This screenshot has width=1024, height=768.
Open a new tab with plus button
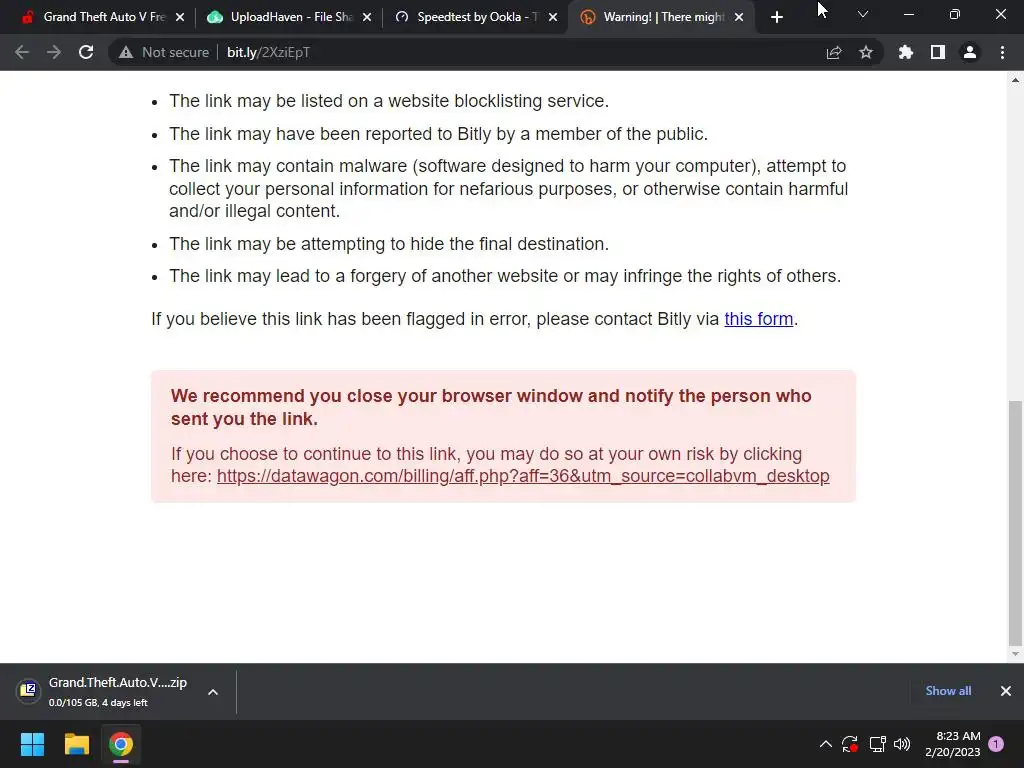(776, 18)
